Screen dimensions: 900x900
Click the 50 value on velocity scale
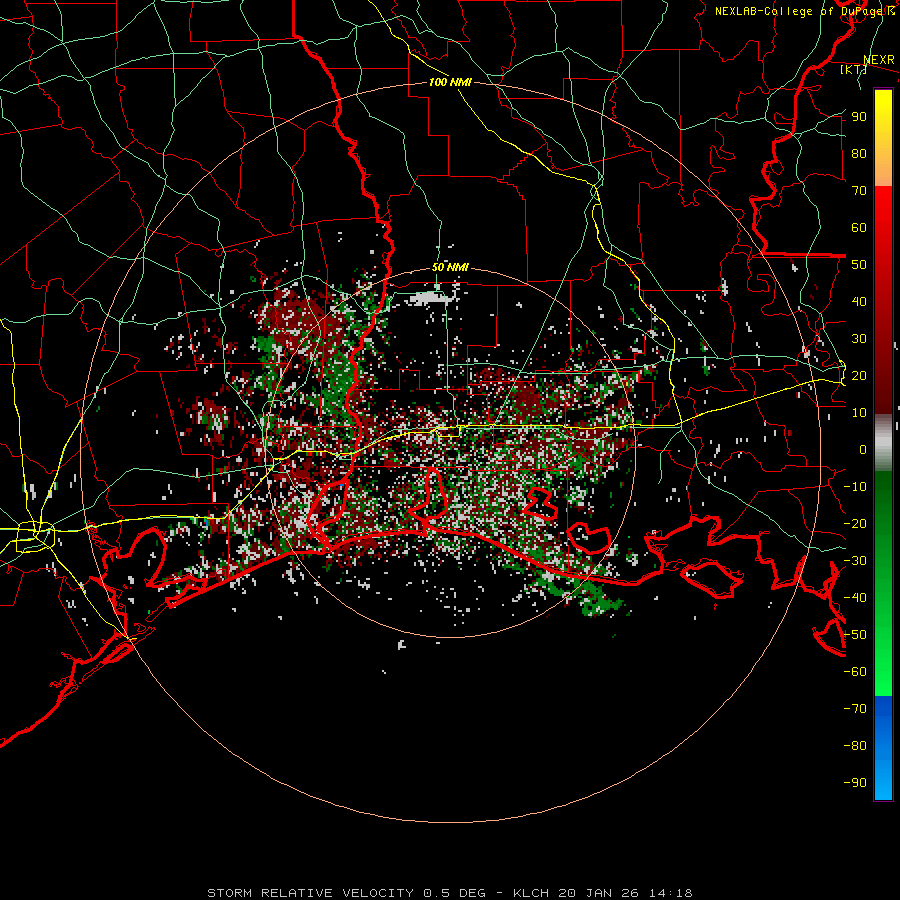pyautogui.click(x=859, y=265)
